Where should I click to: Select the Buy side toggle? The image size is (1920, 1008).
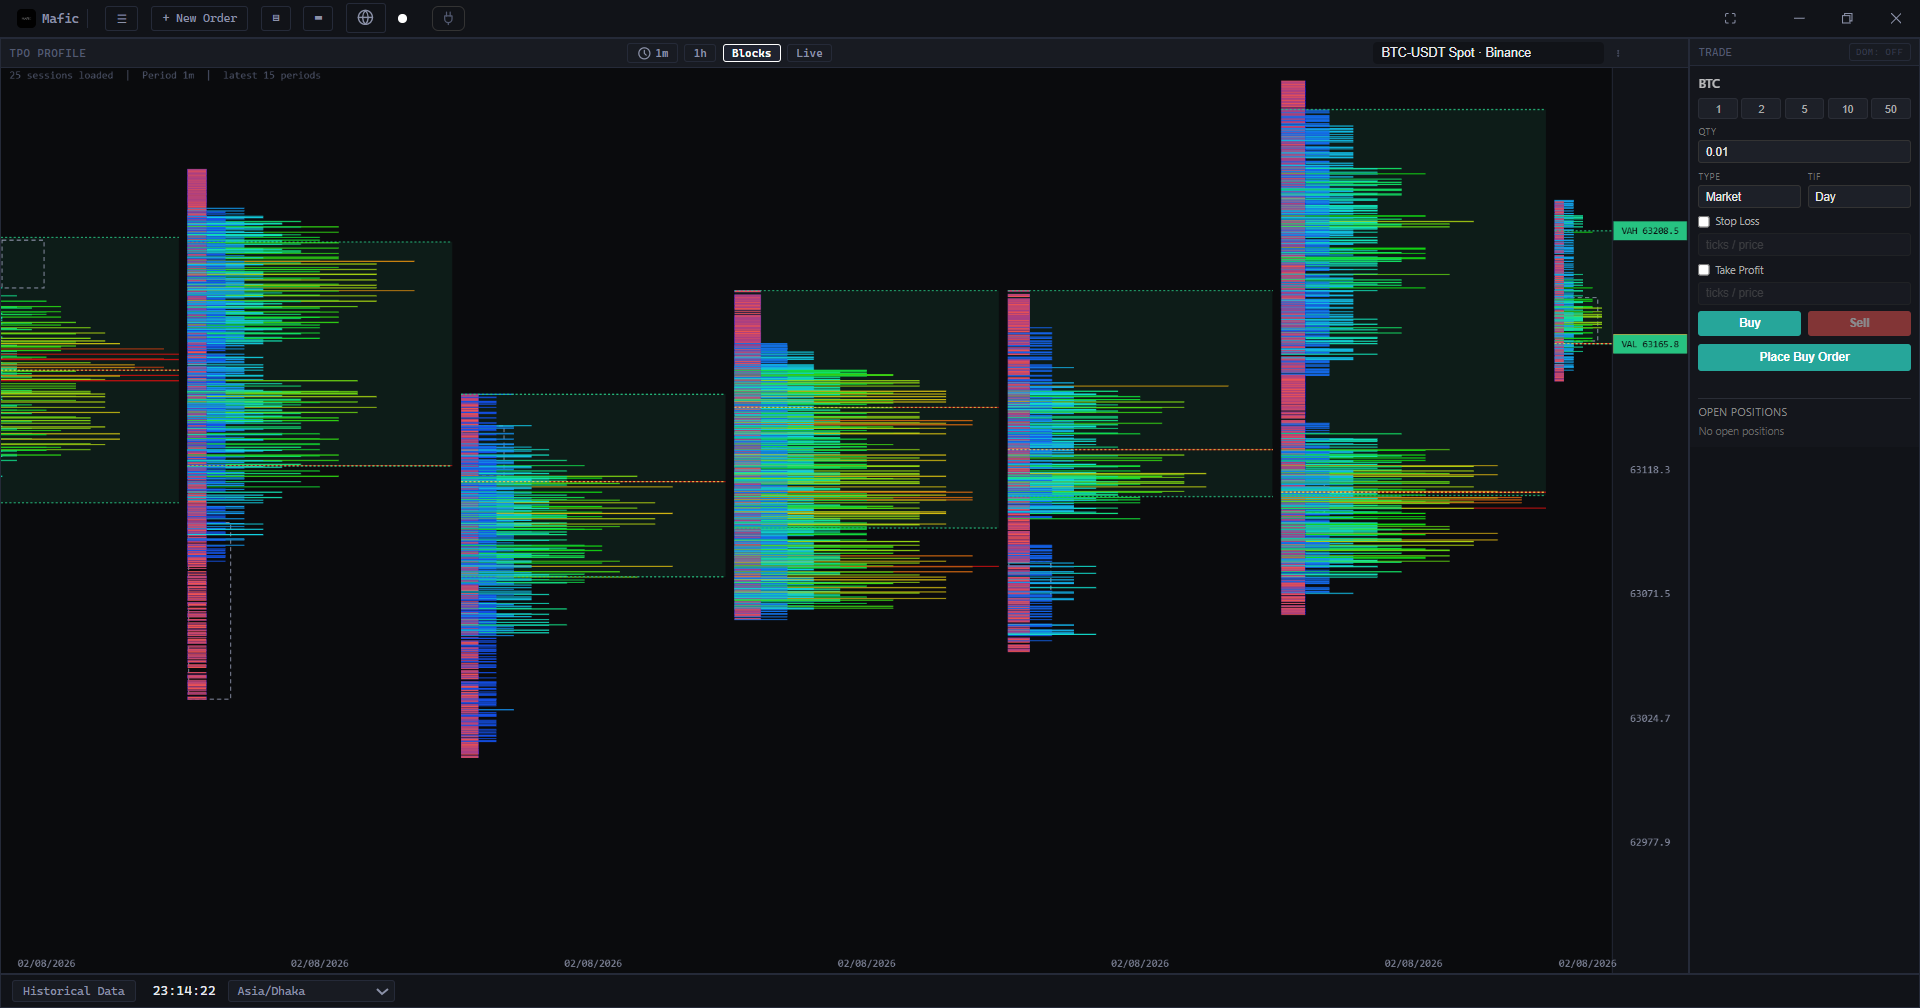click(1749, 323)
